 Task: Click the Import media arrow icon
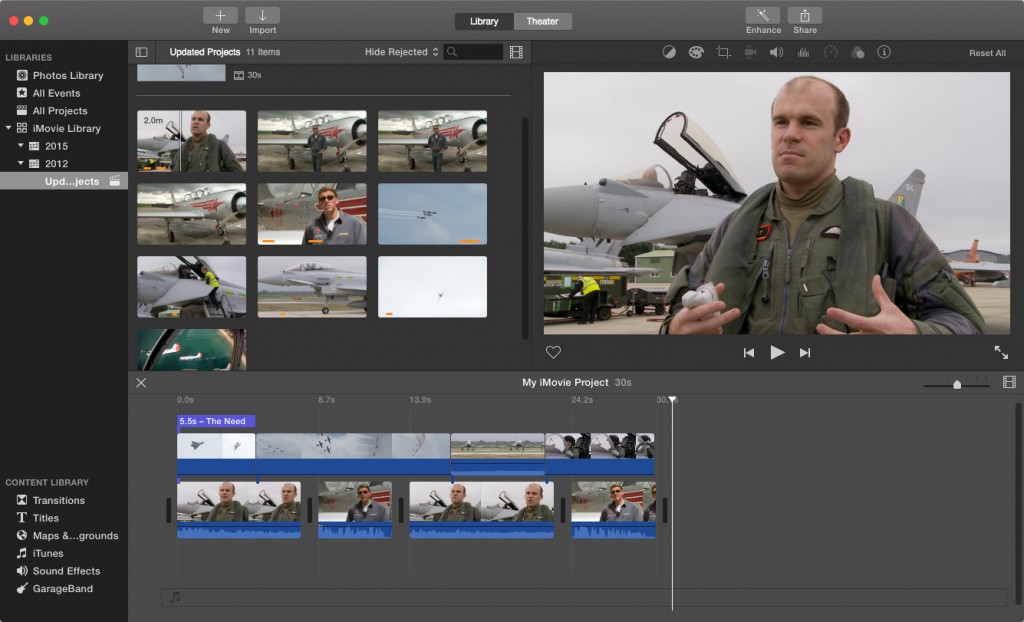pyautogui.click(x=263, y=16)
